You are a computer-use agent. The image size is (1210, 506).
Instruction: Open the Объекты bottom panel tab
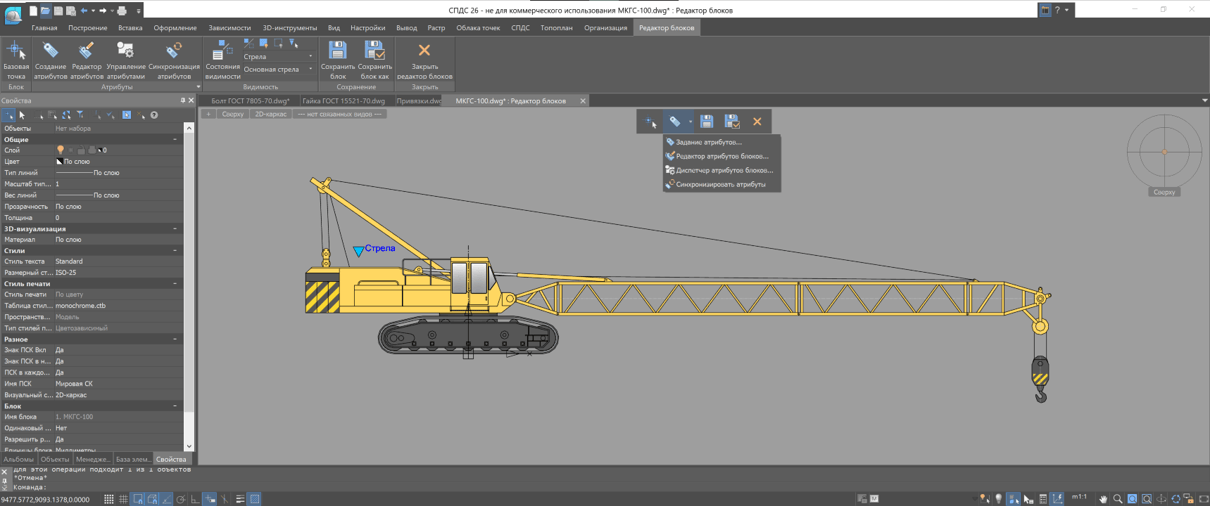(x=55, y=459)
